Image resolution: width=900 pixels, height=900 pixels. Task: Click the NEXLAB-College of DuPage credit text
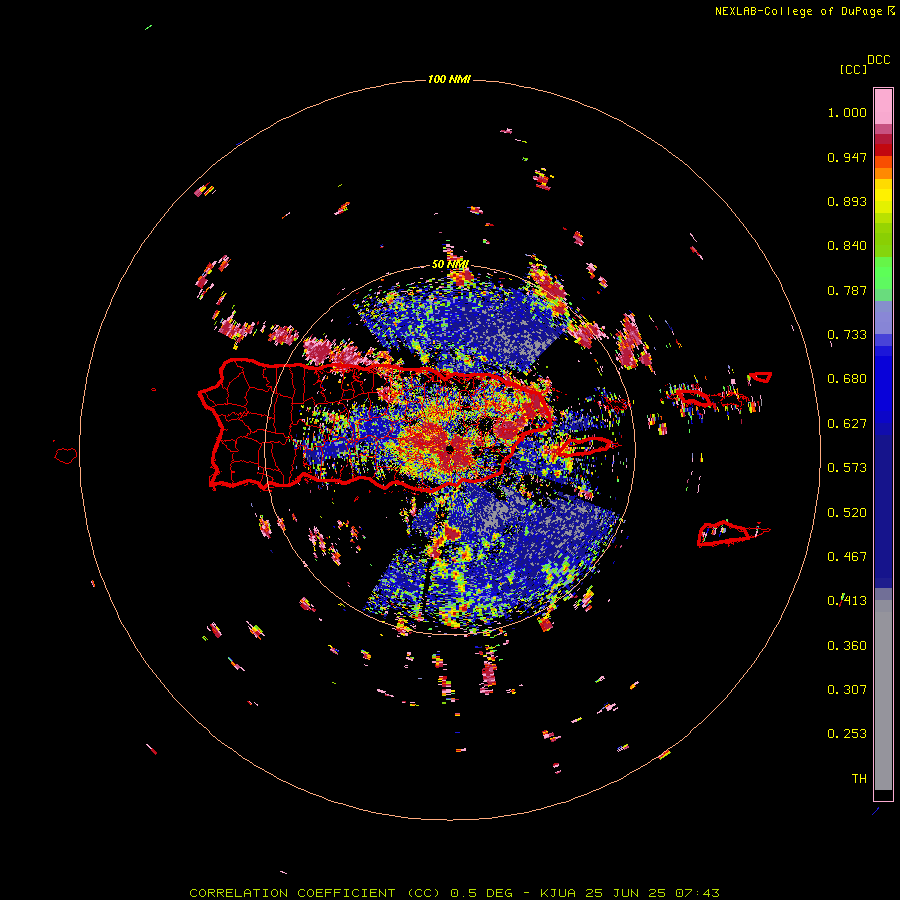[x=798, y=11]
